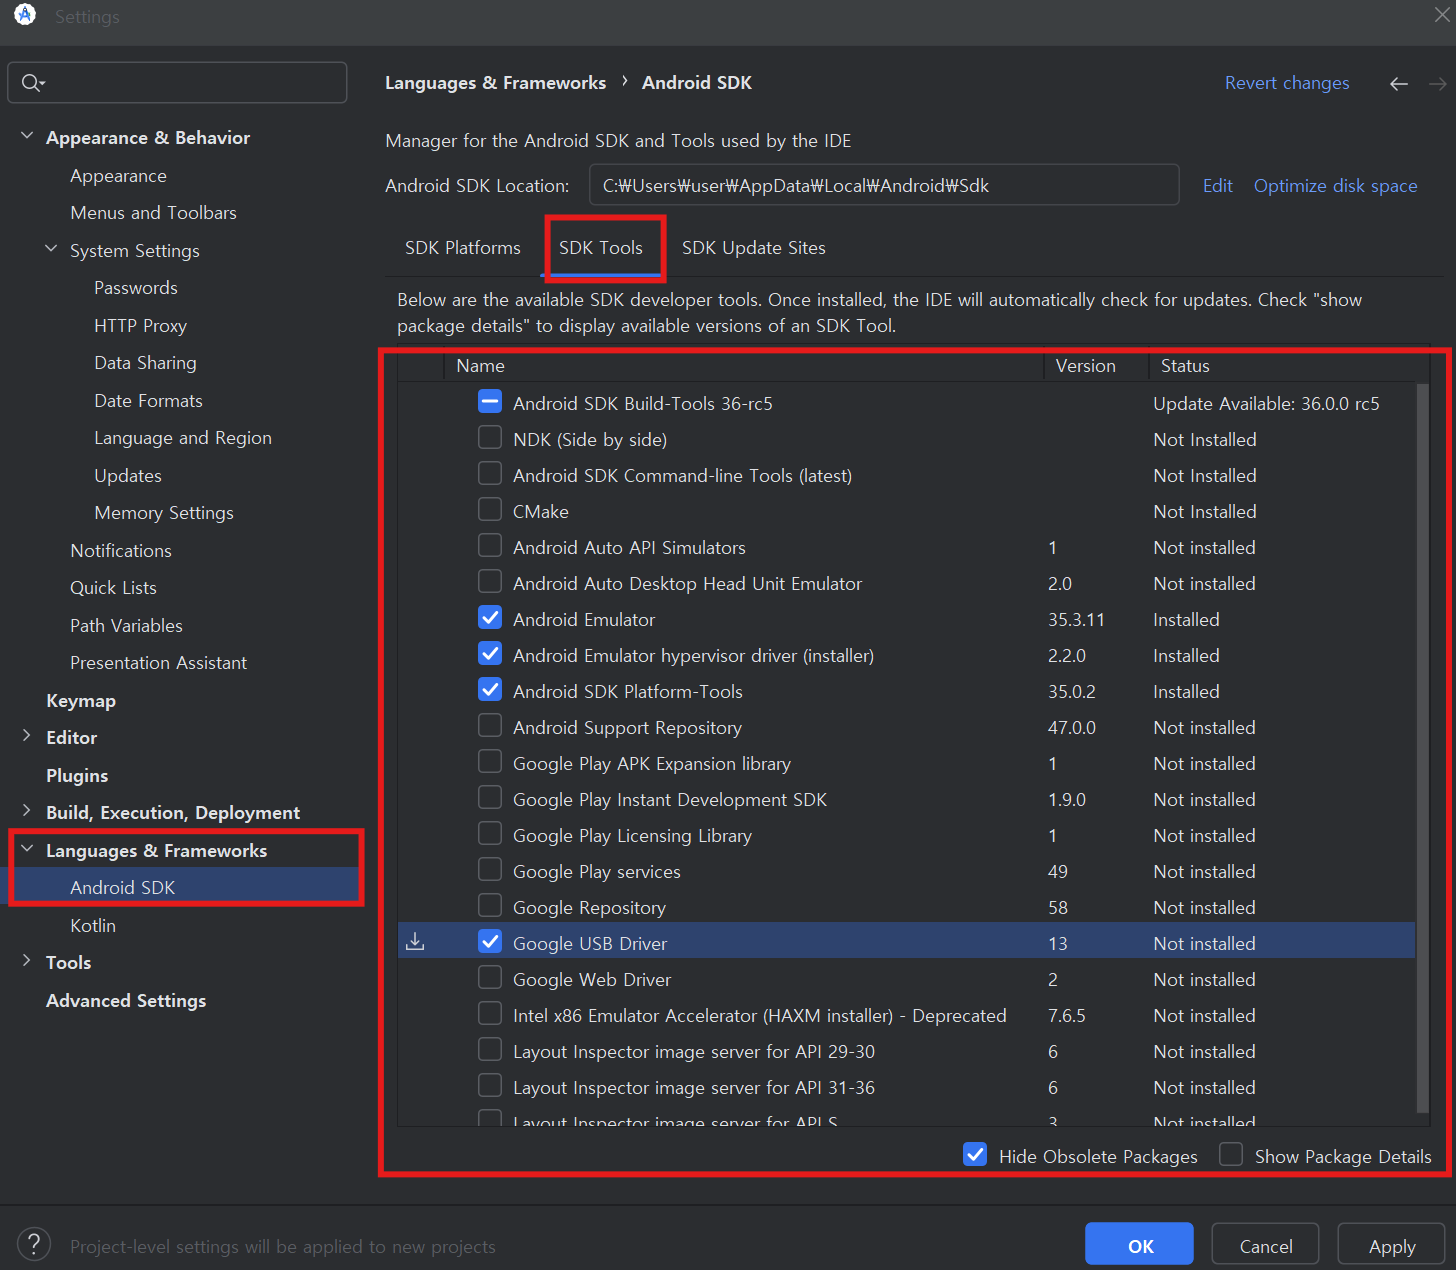Collapse Languages & Frameworks section

tap(27, 849)
